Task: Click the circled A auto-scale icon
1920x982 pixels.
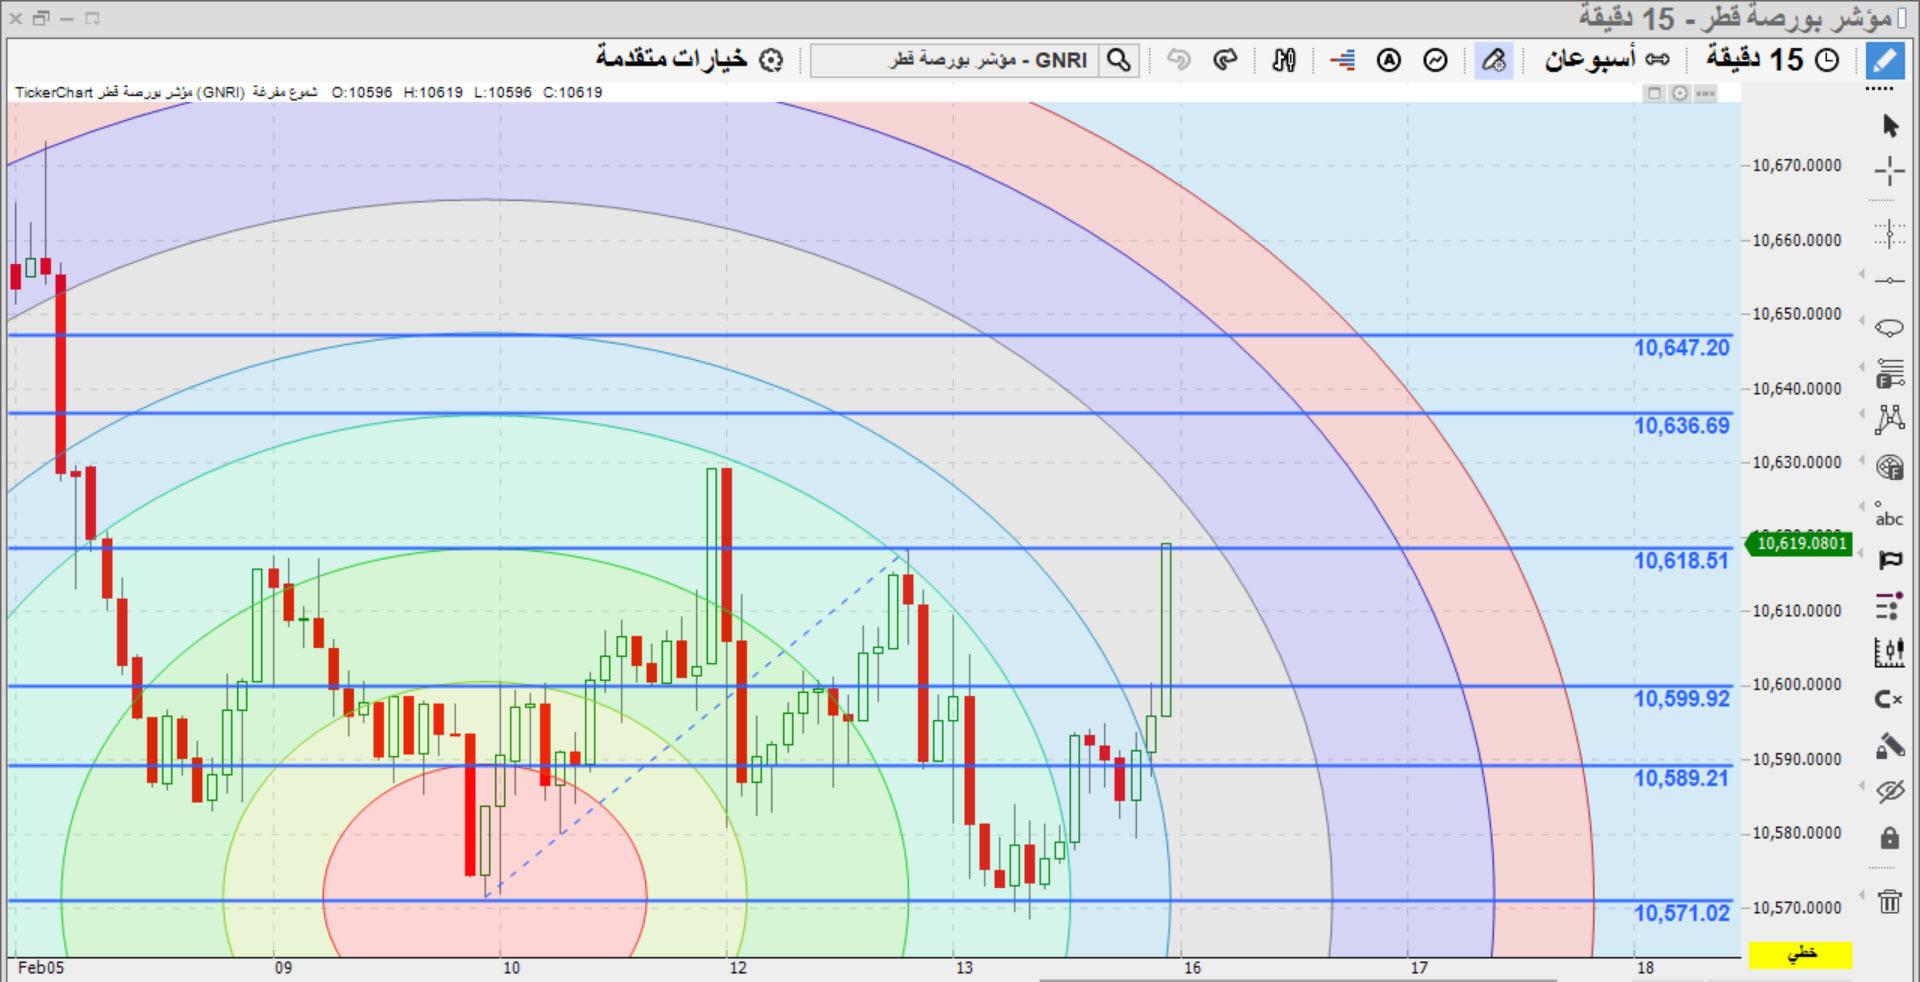Action: (x=1389, y=60)
